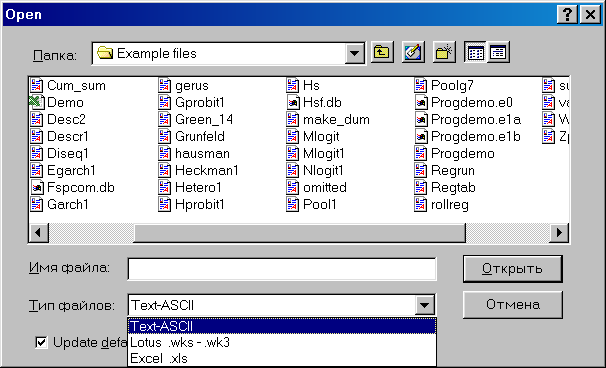Viewport: 606px width, 368px height.
Task: Click the Mlogit file icon
Action: (293, 136)
